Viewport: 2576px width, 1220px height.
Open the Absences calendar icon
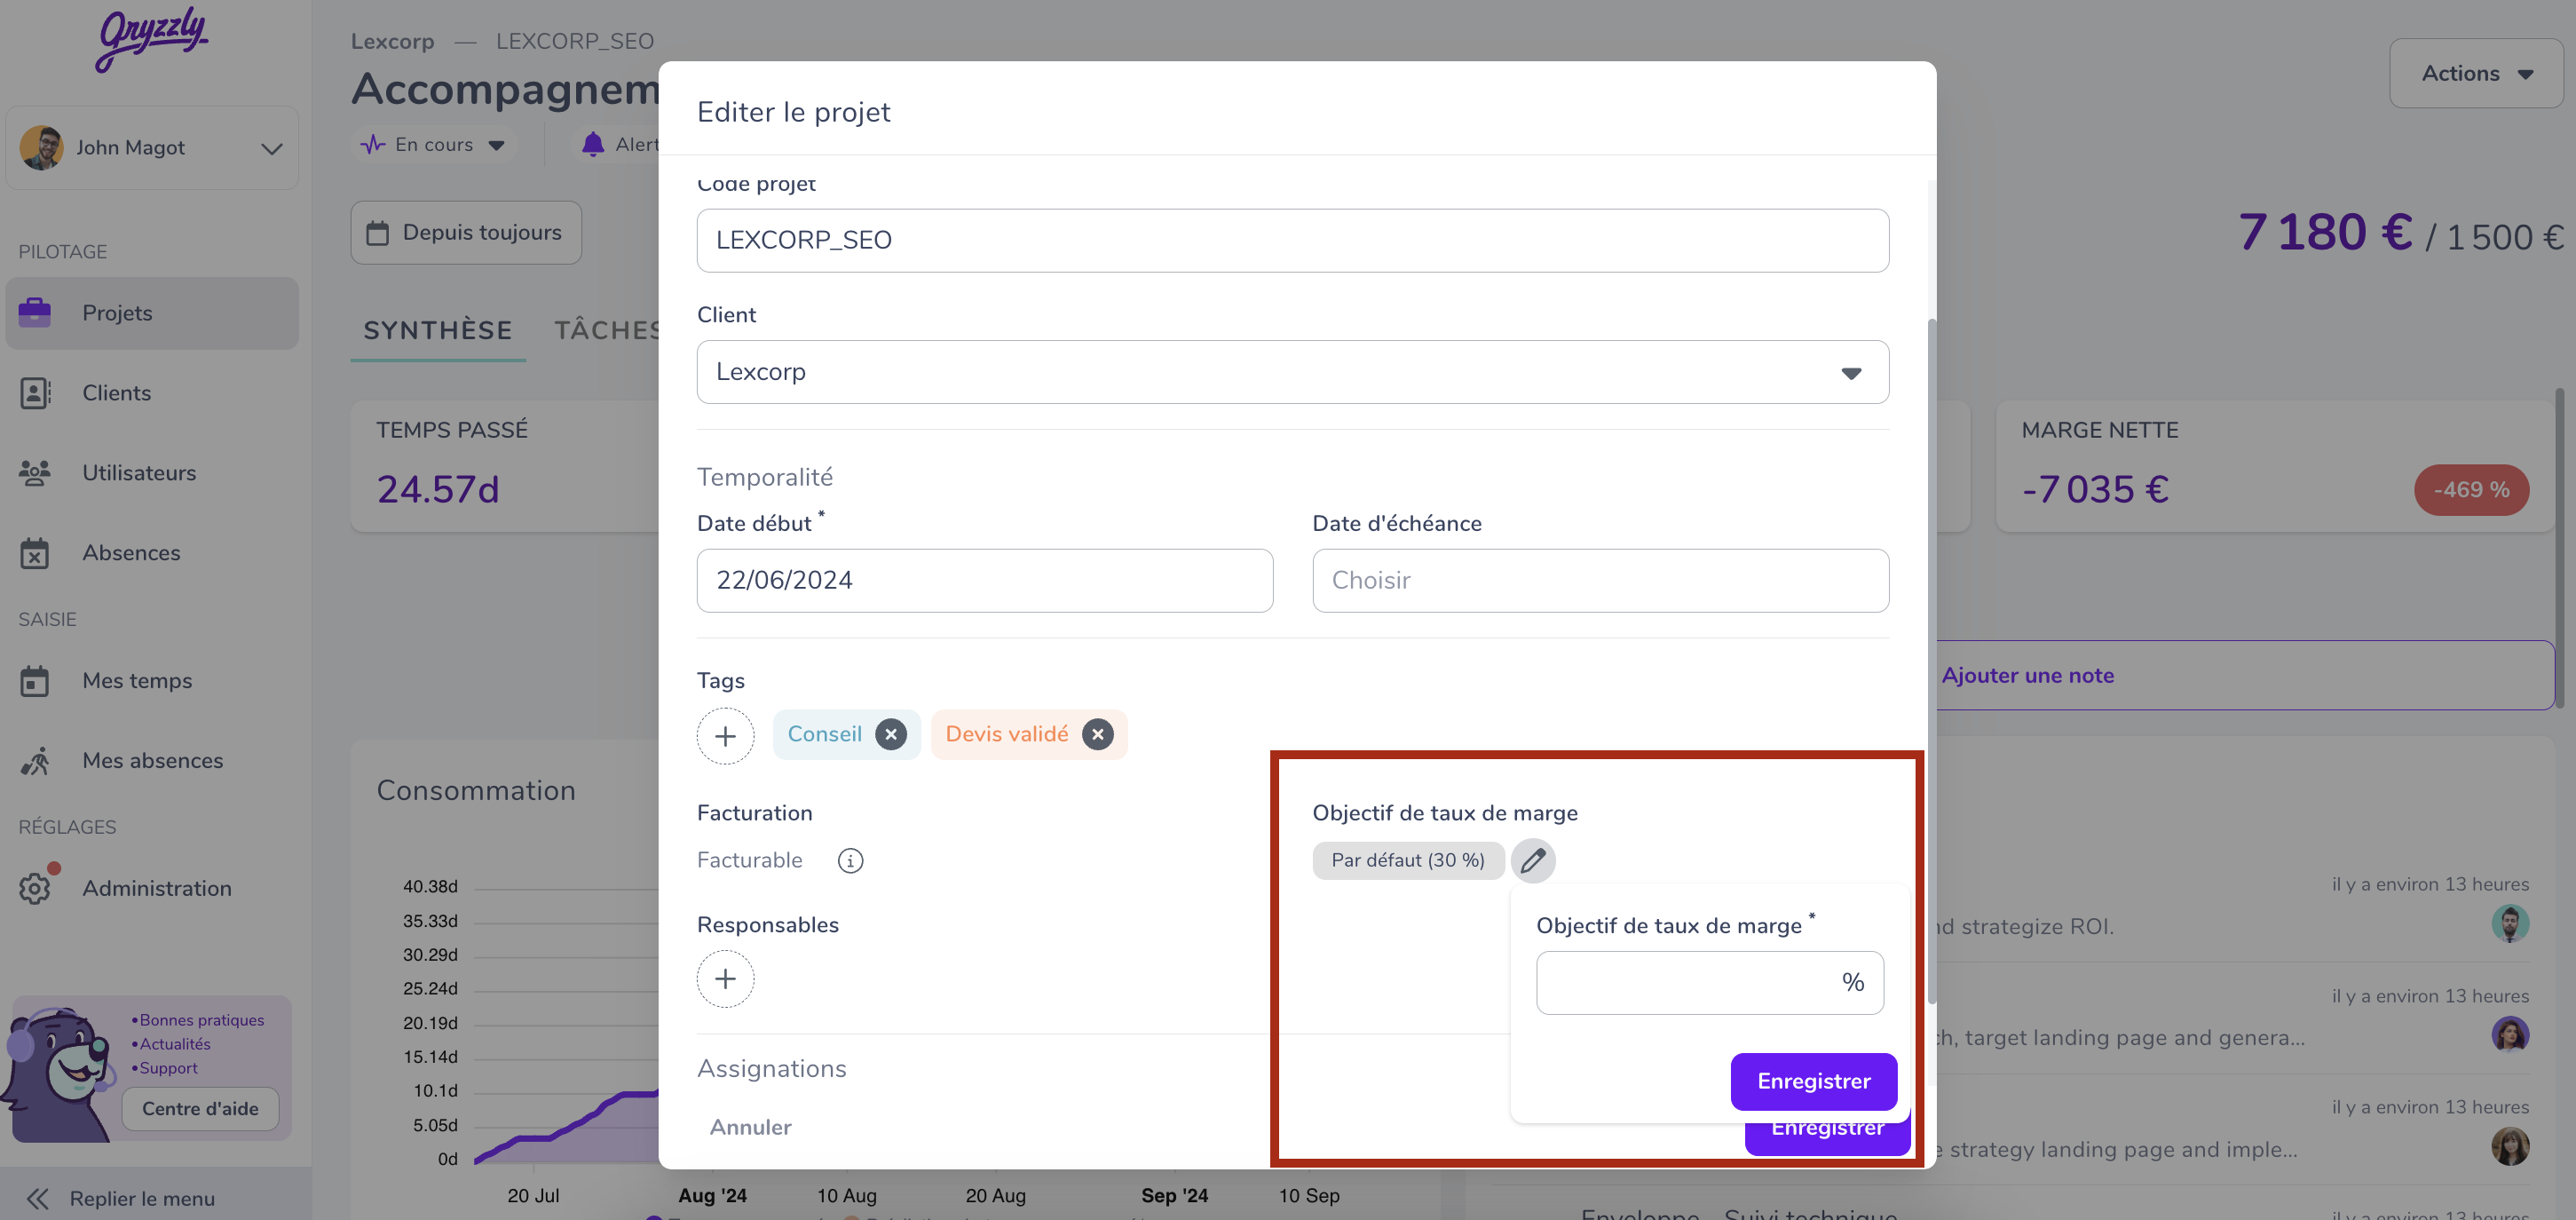pos(35,553)
